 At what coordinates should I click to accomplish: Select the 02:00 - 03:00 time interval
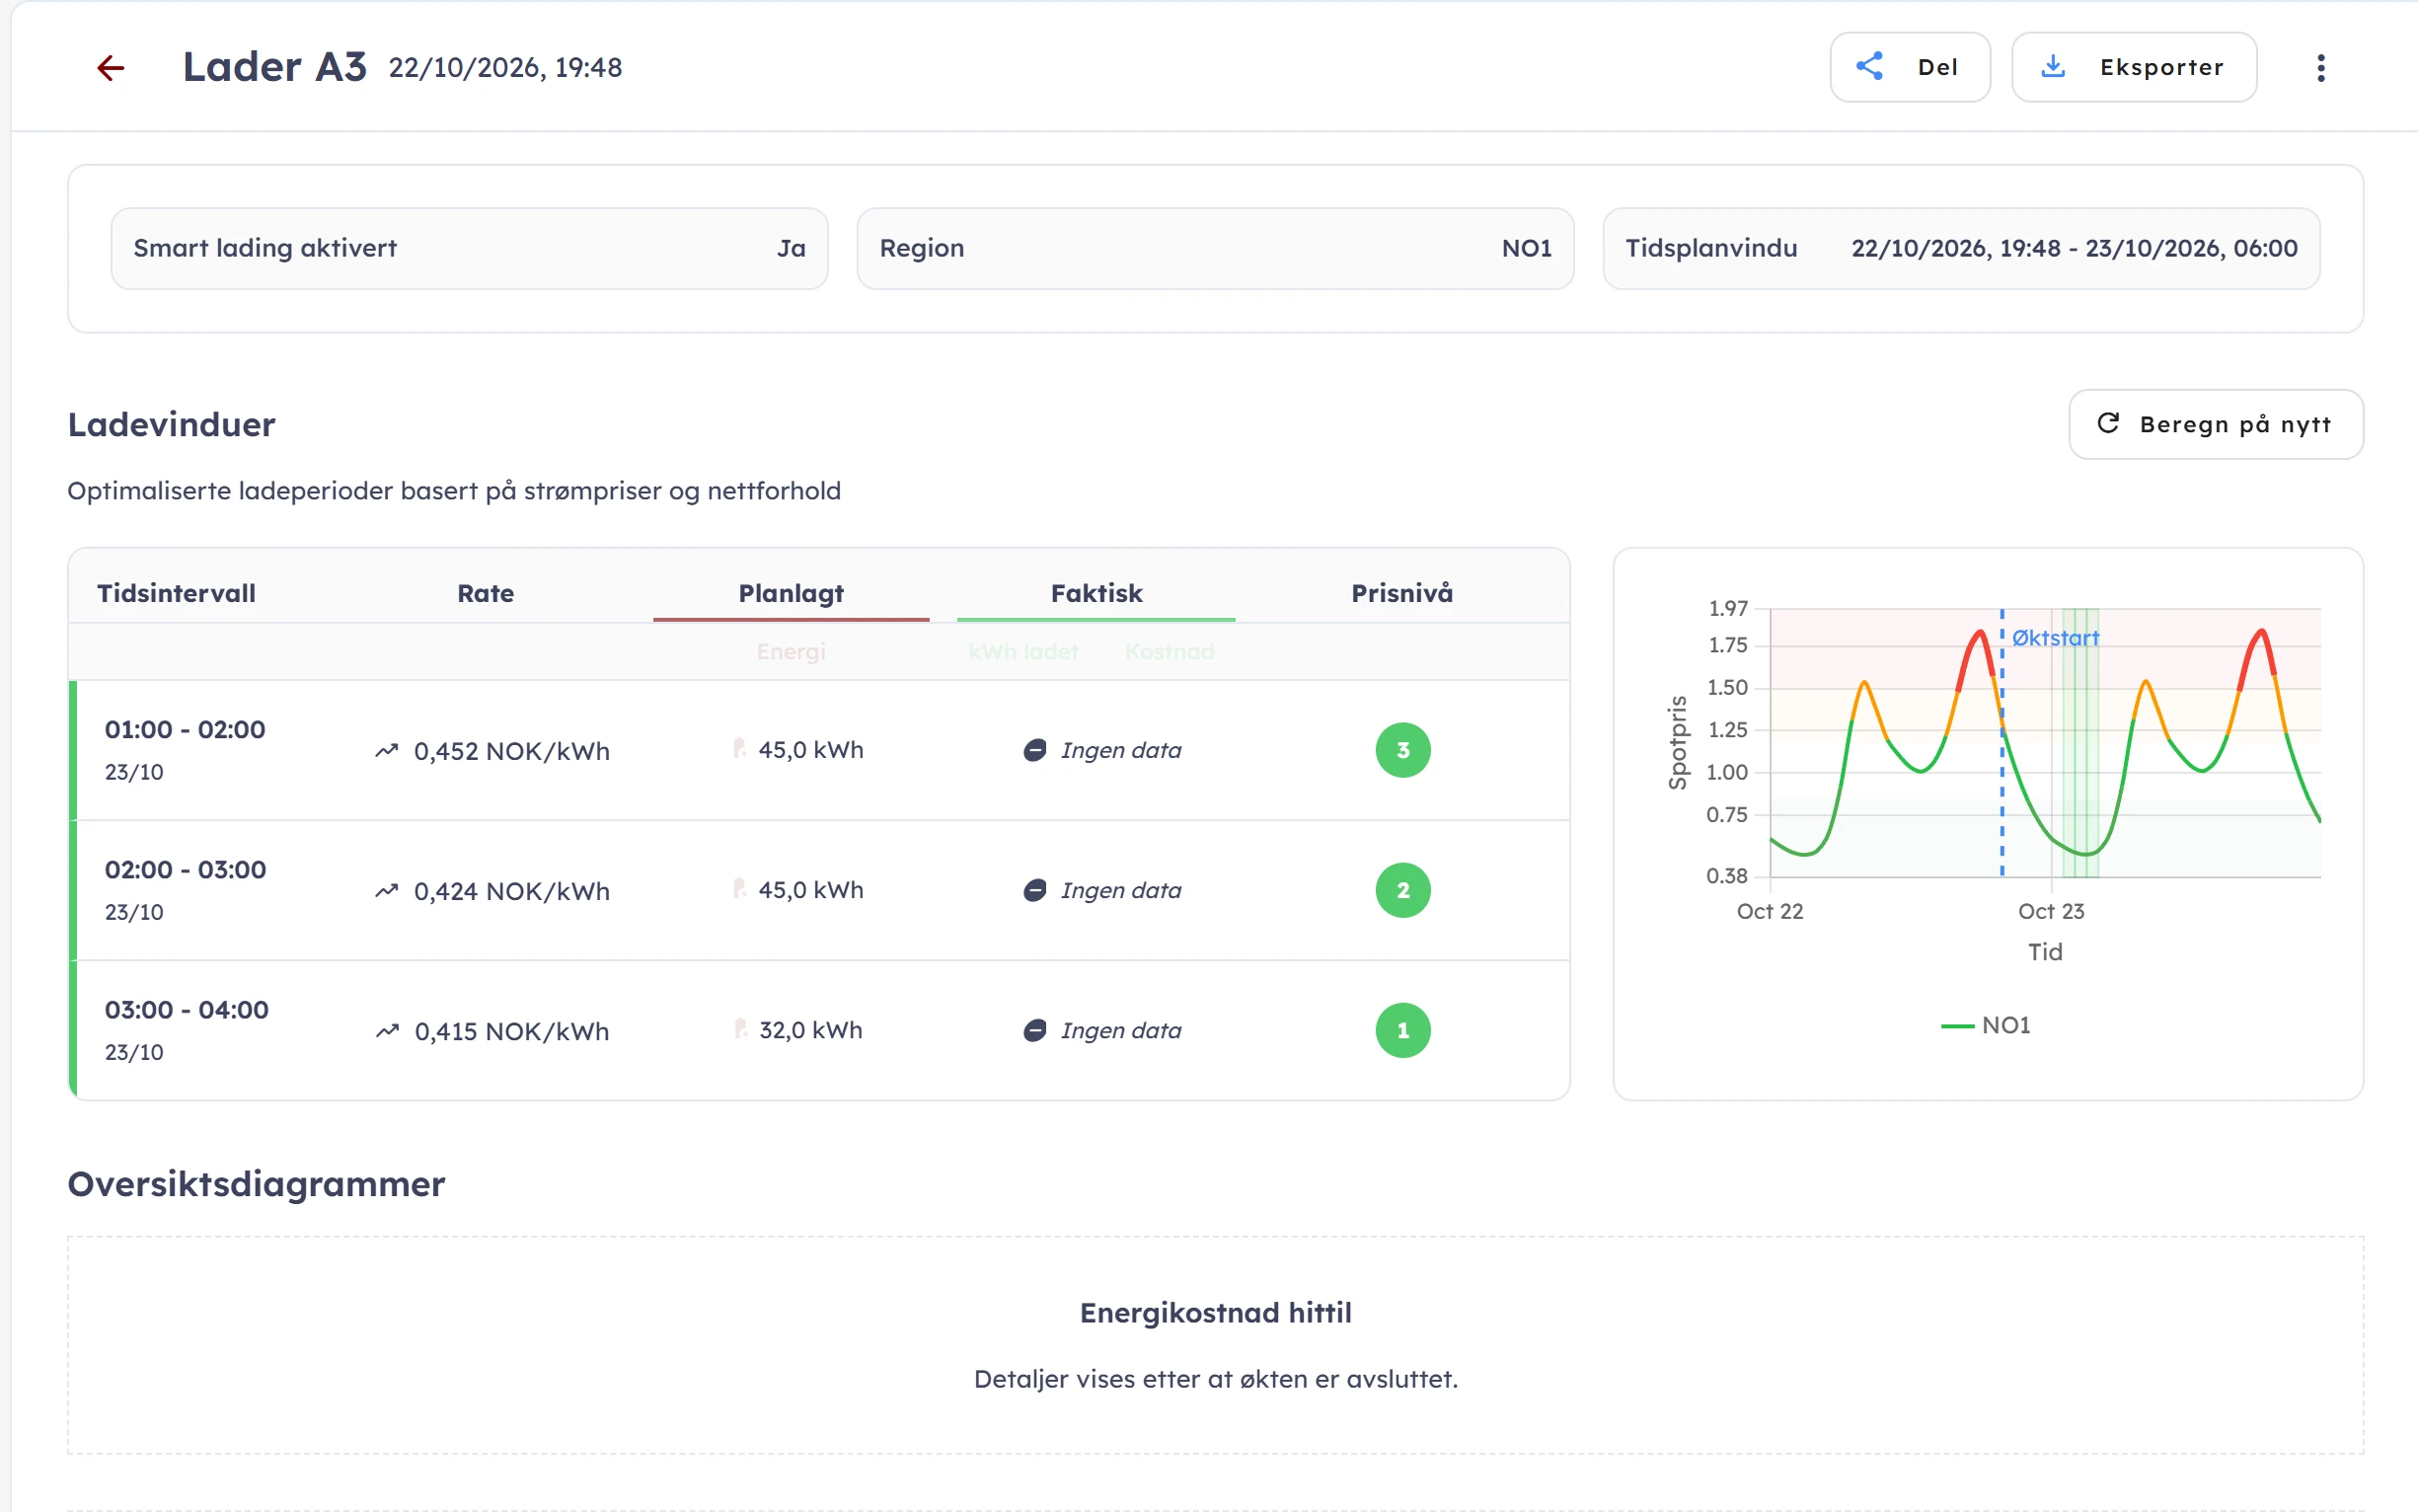tap(185, 869)
